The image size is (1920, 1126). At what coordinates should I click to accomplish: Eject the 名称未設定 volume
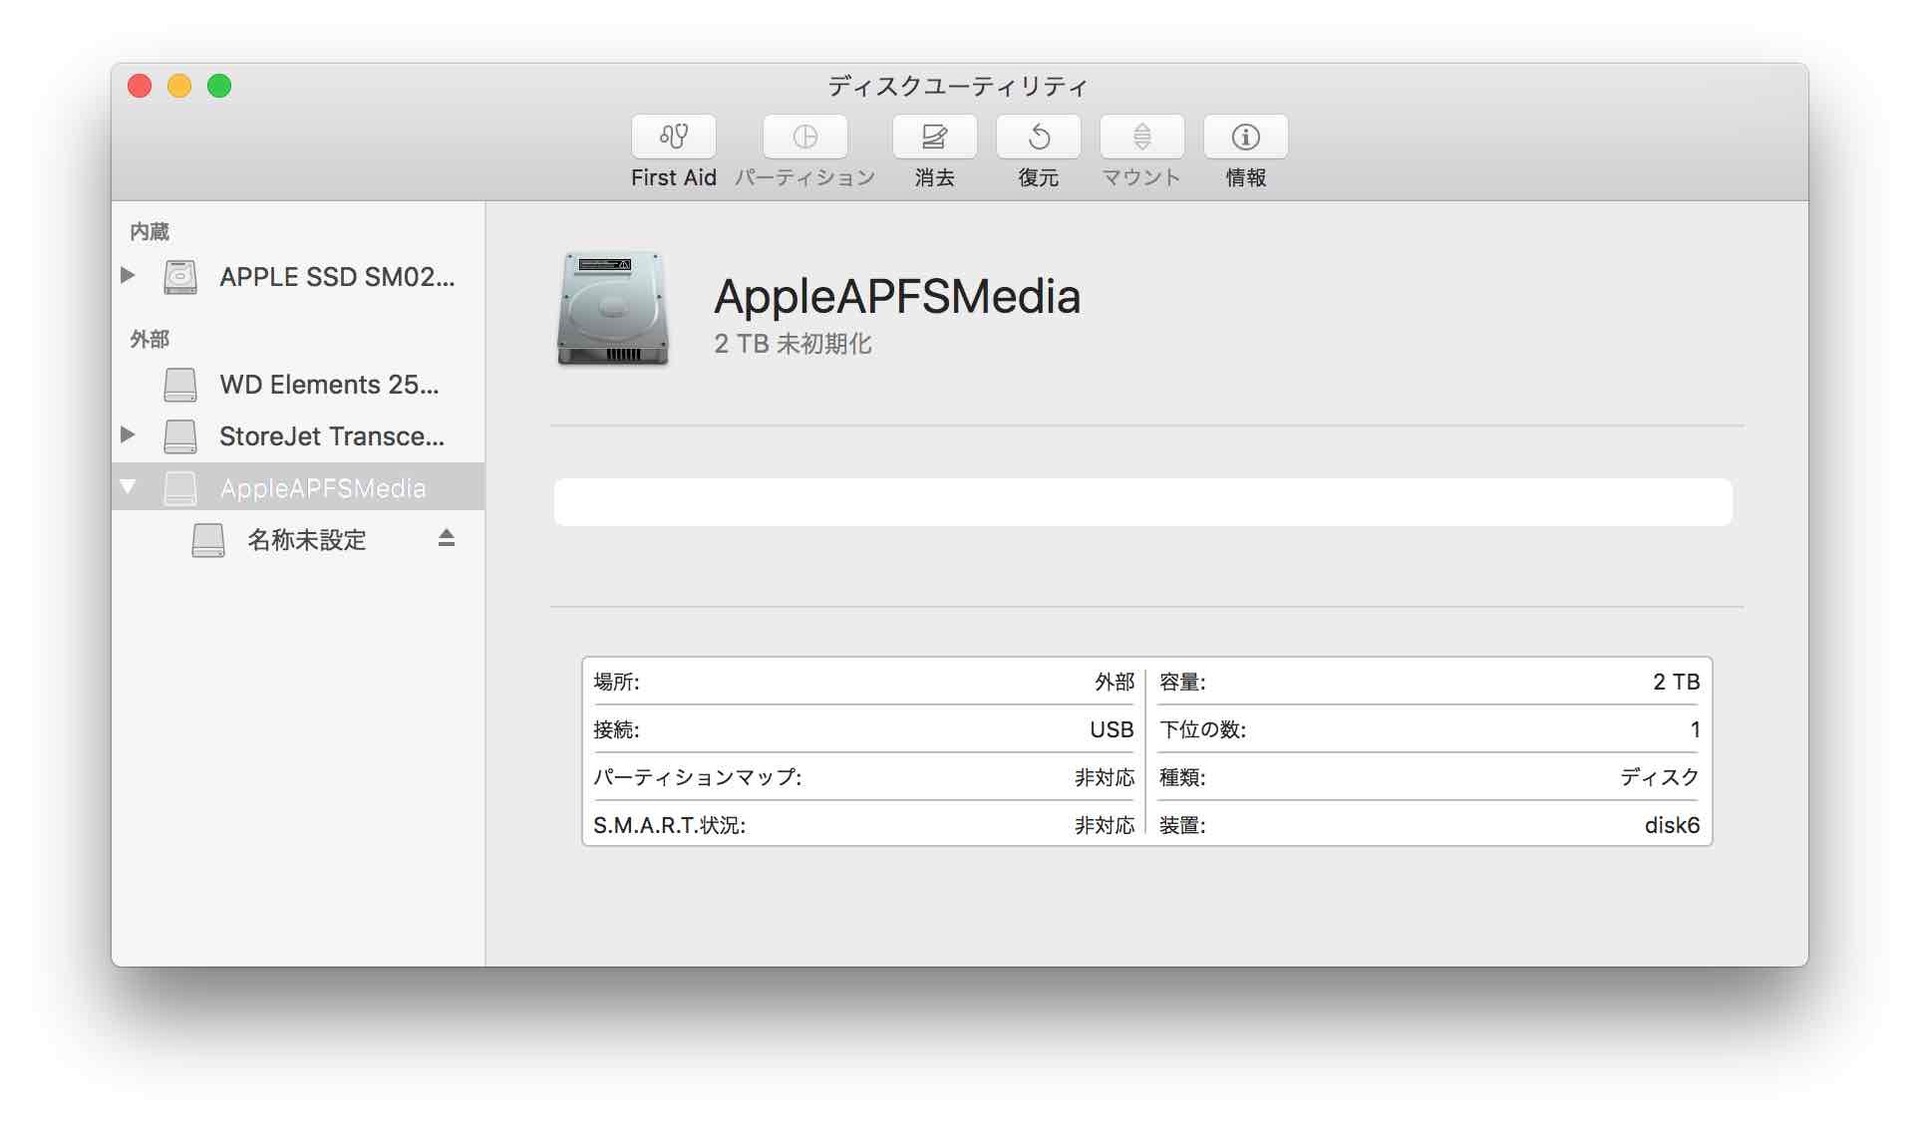[448, 538]
